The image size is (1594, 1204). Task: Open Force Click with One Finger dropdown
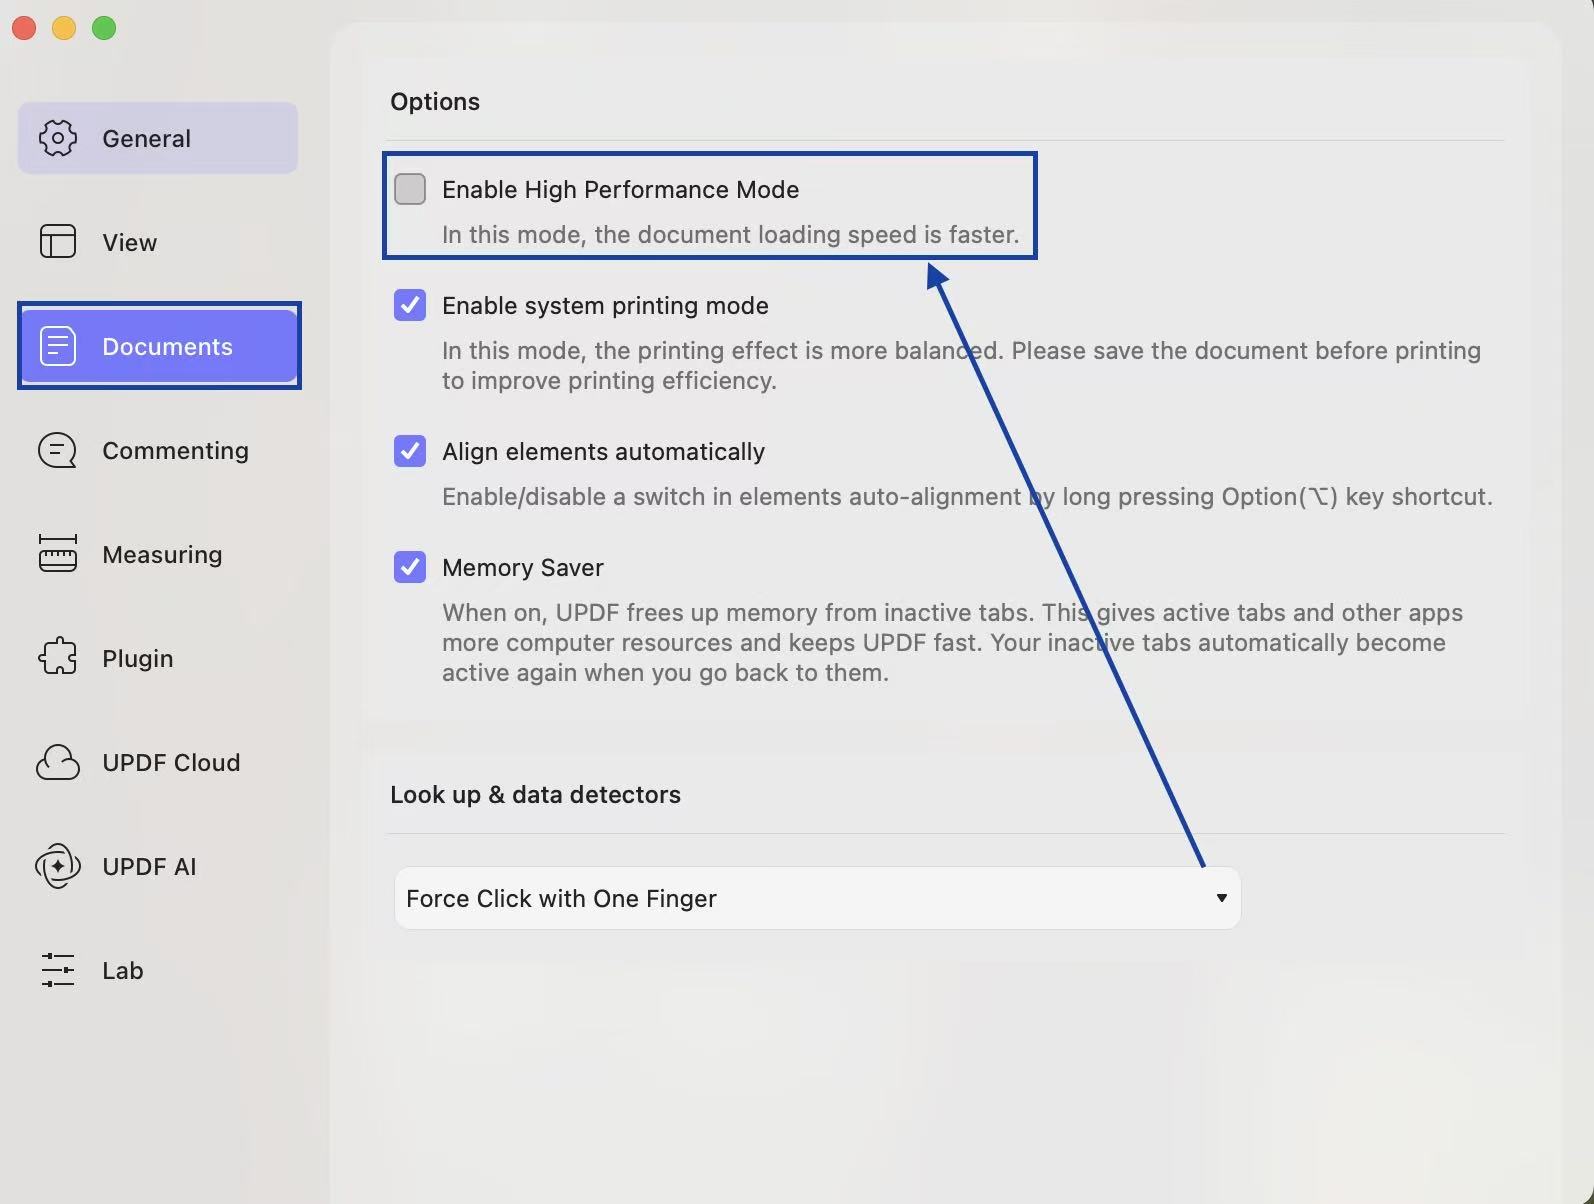[816, 898]
